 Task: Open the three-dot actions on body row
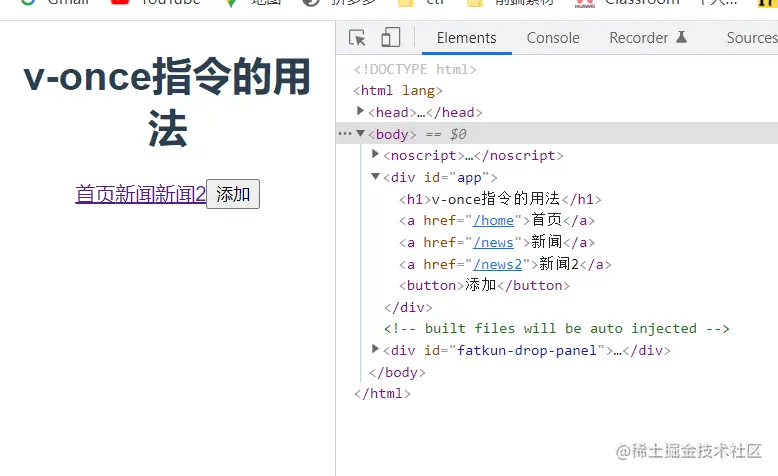click(x=344, y=134)
